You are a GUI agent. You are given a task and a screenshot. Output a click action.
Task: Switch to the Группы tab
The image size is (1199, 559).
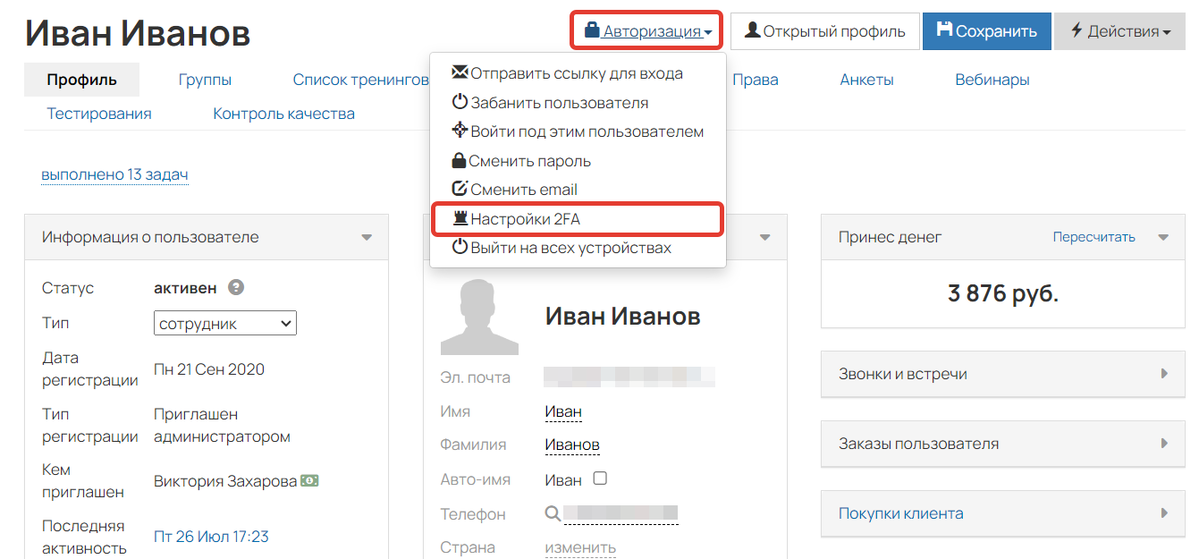205,80
